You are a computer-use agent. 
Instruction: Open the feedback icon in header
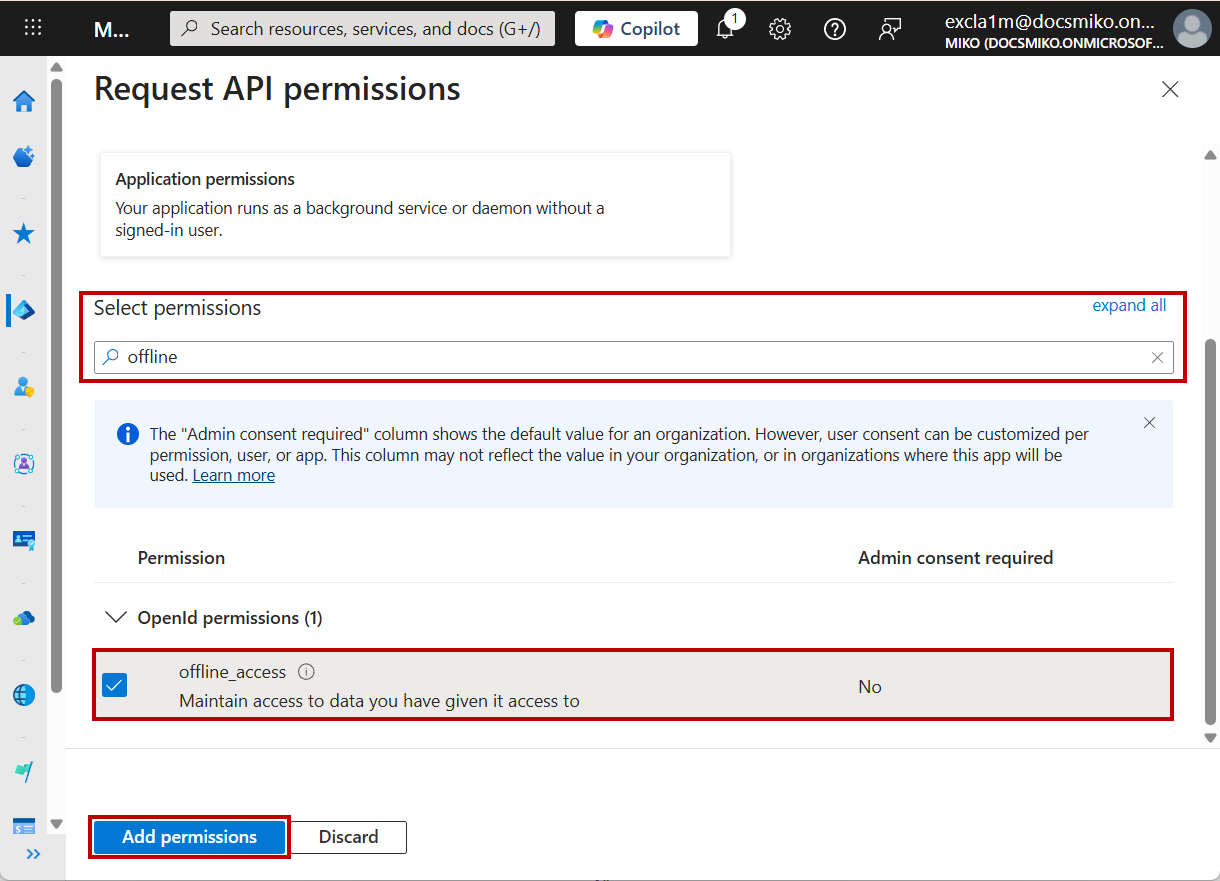(x=889, y=29)
